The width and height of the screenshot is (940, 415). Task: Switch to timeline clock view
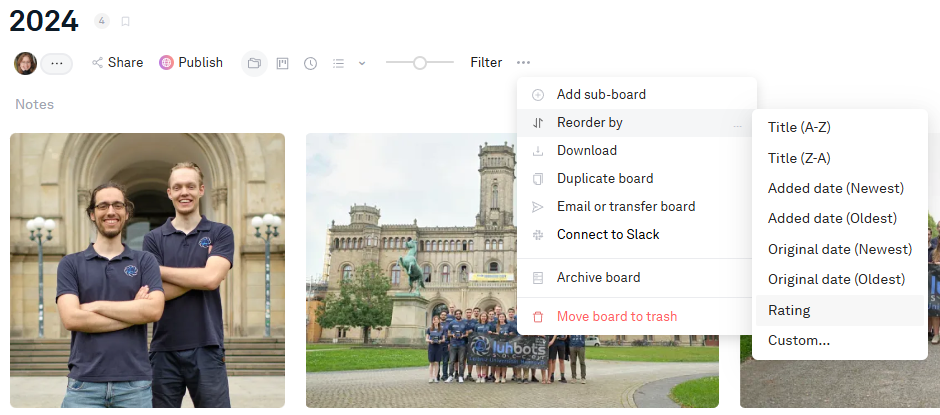(x=311, y=63)
